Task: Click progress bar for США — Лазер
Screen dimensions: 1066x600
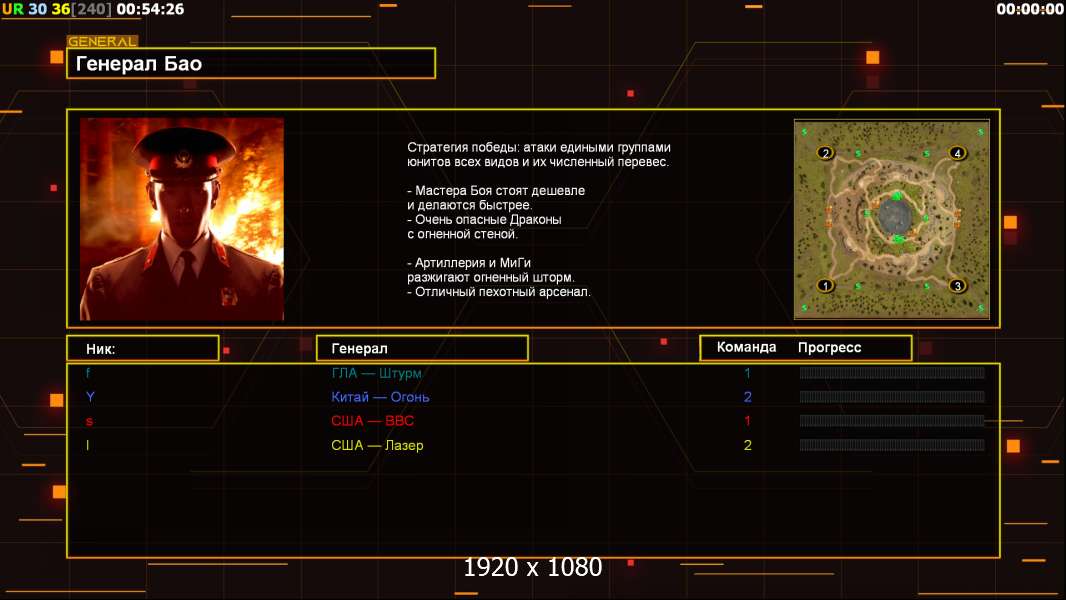Action: click(892, 445)
